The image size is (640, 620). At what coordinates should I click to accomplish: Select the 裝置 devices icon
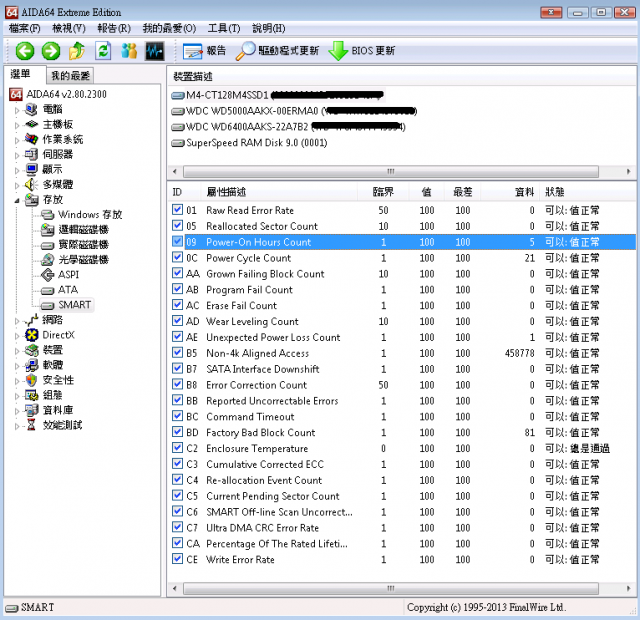click(31, 350)
